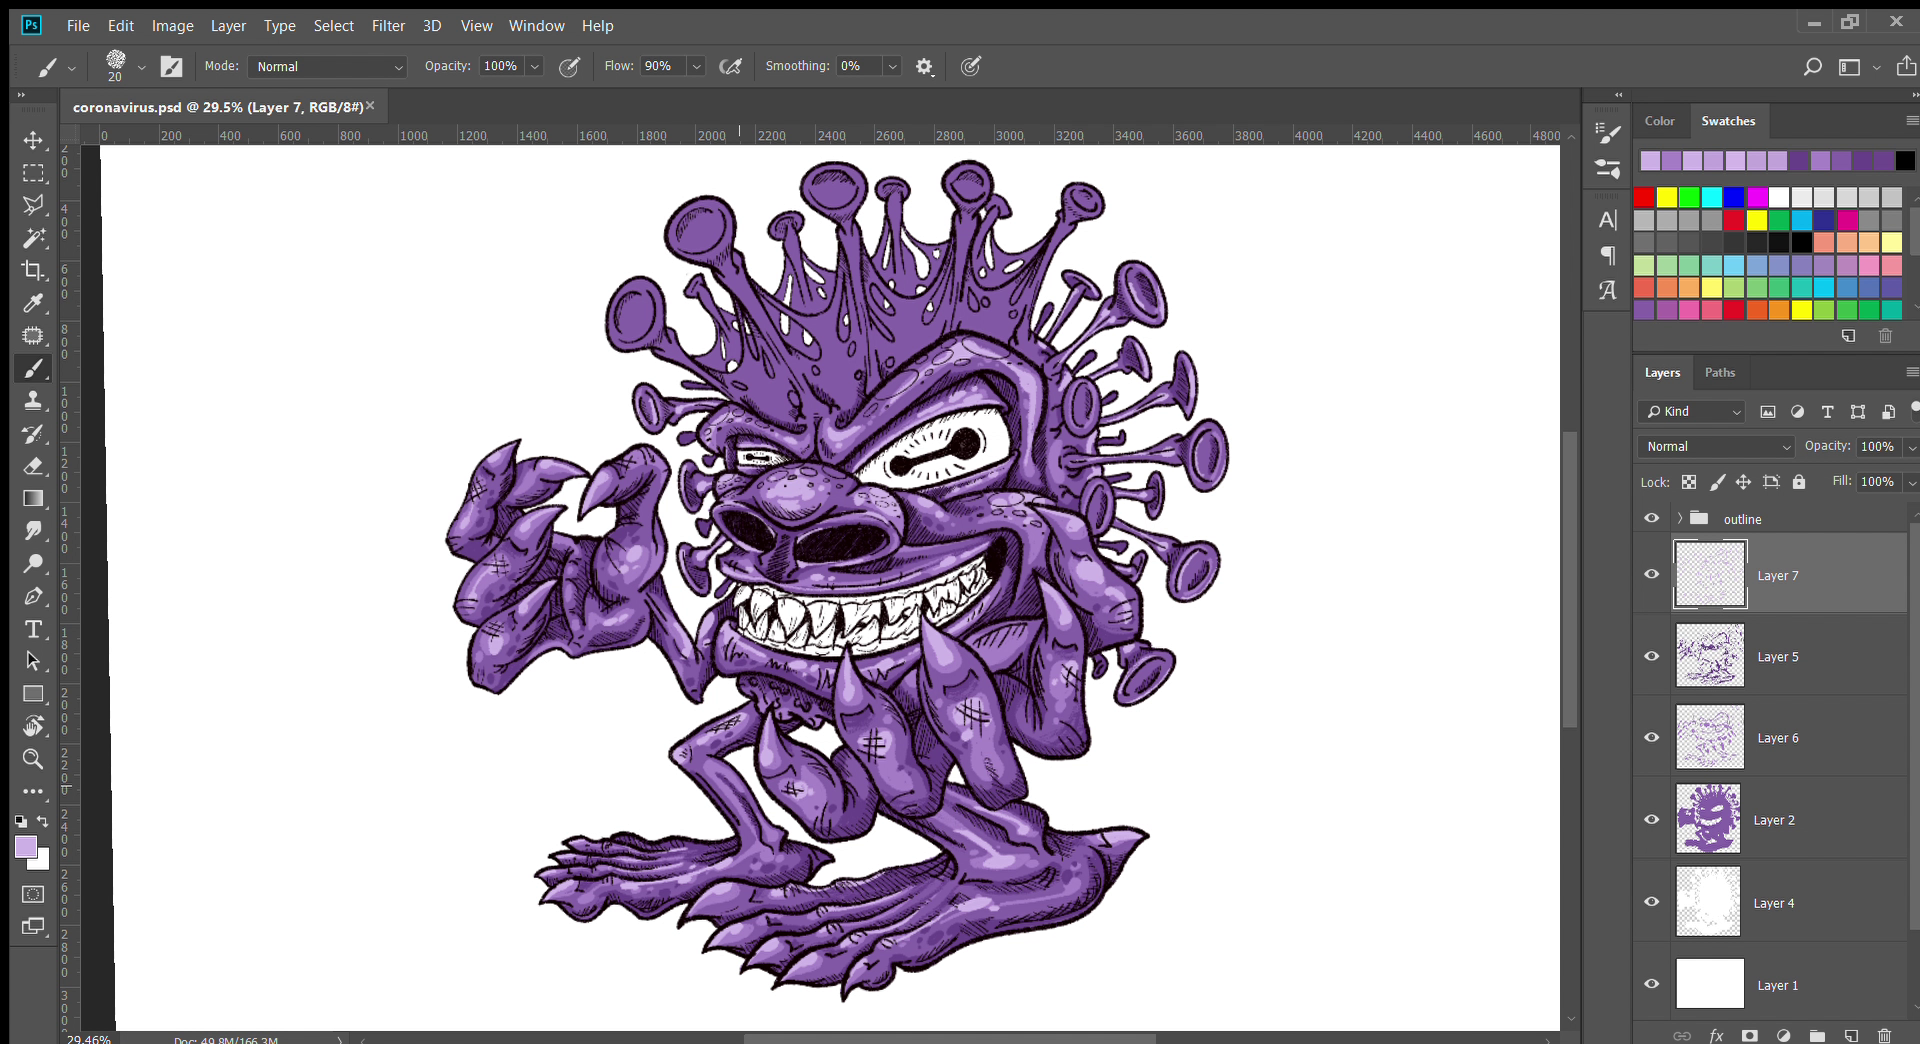Delete layer using trash icon
Viewport: 1920px width, 1044px height.
point(1884,1035)
